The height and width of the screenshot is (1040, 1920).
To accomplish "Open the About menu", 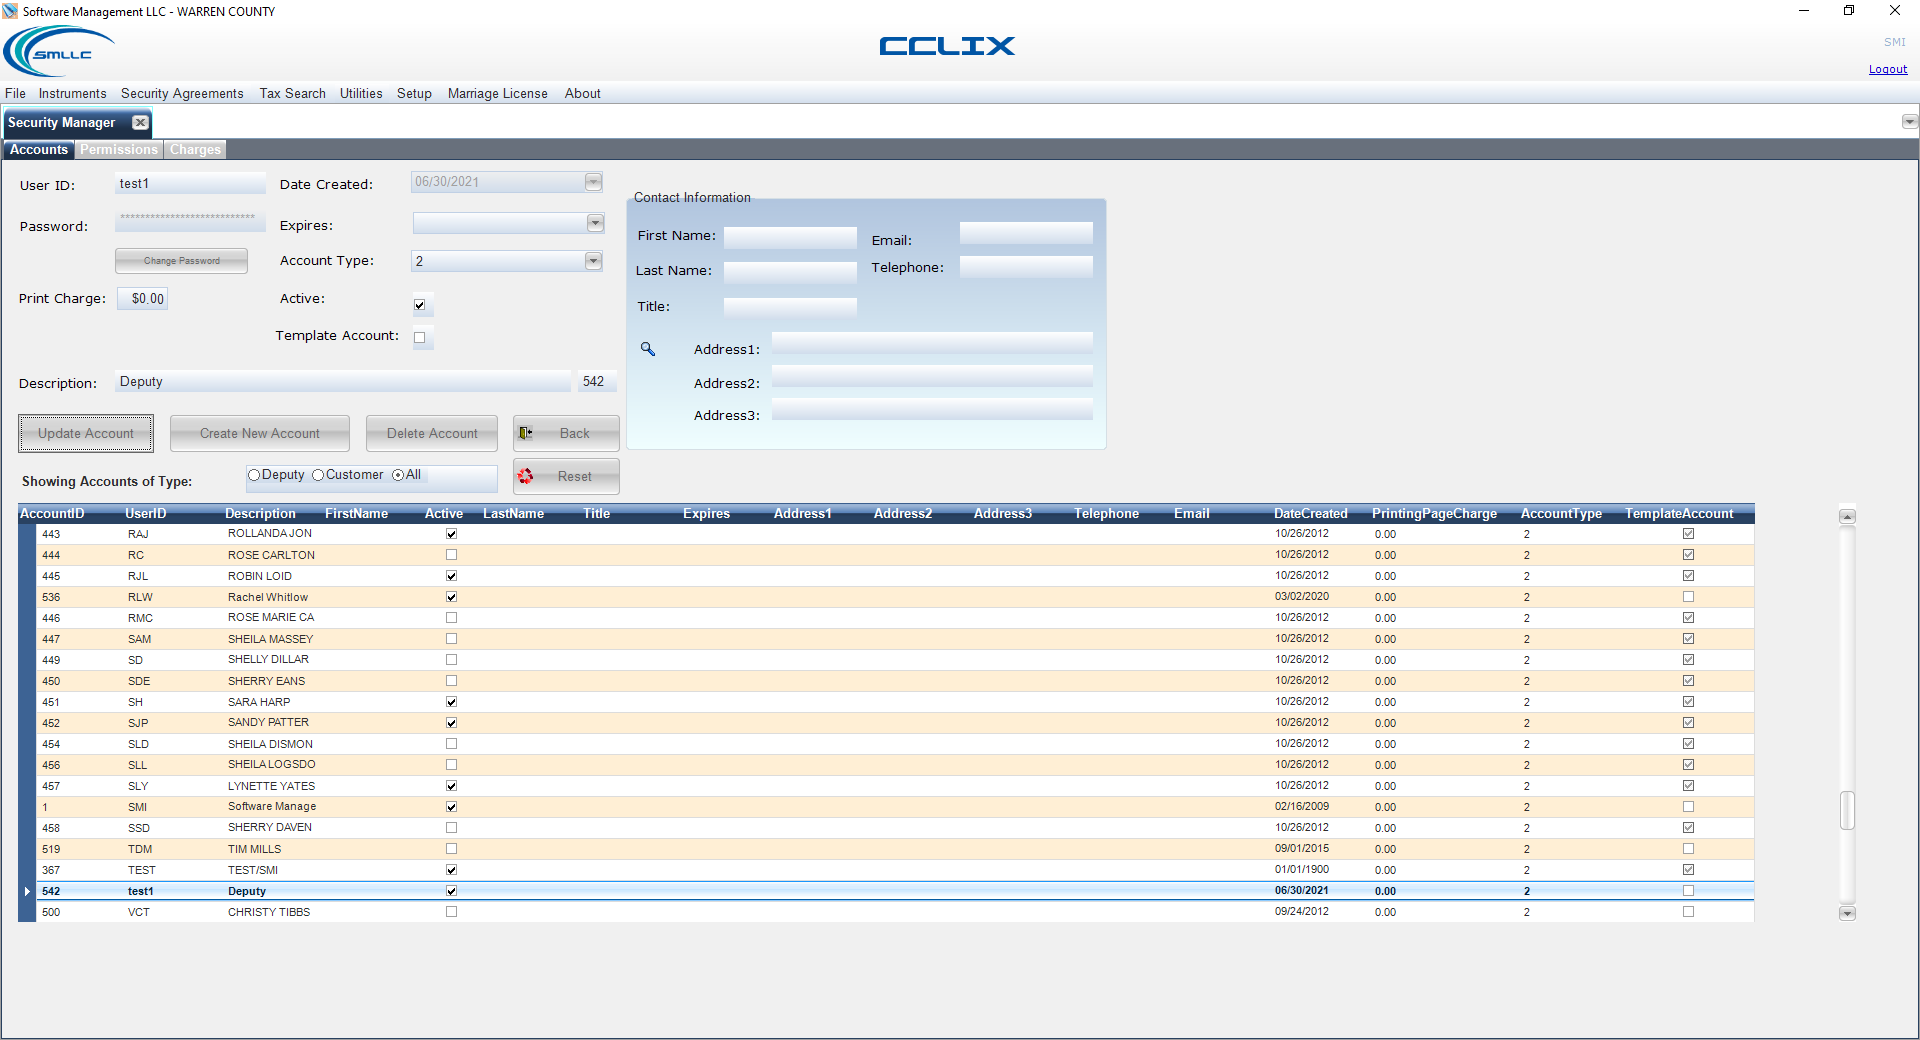I will [583, 93].
